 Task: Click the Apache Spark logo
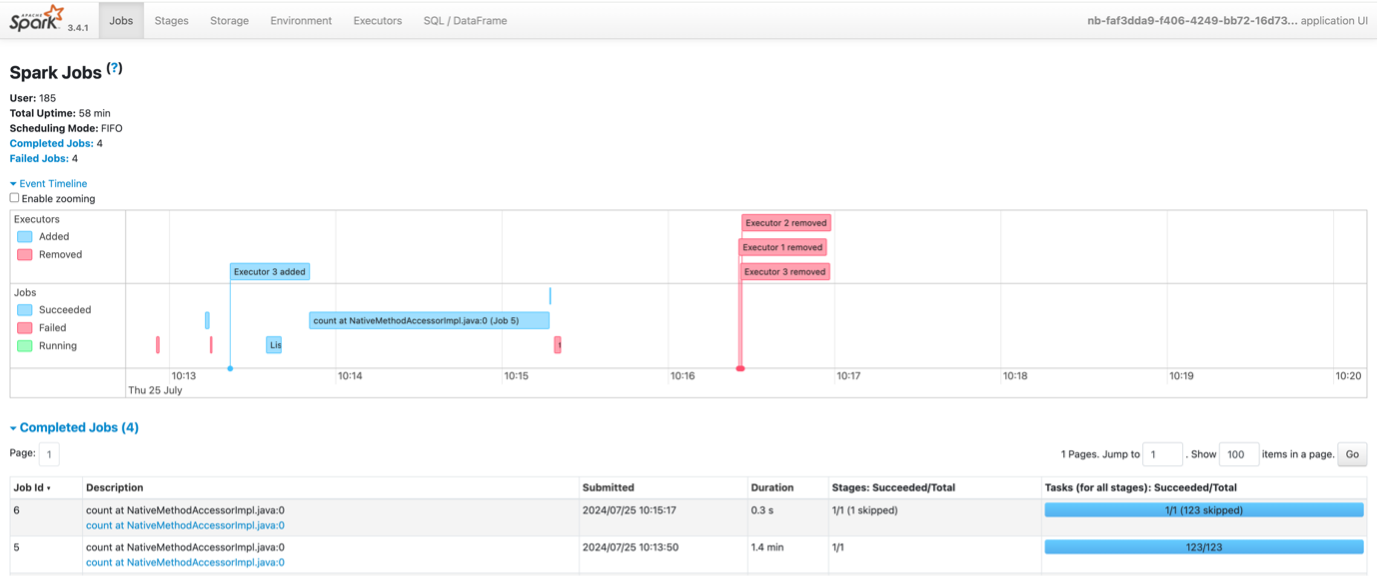pos(37,18)
